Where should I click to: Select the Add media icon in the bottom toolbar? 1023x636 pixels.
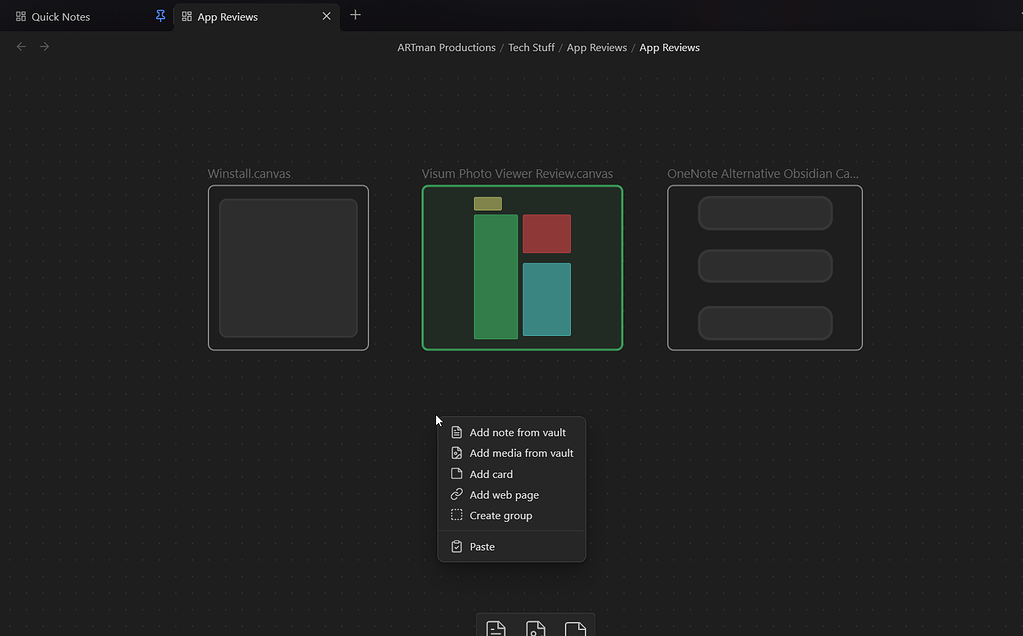coord(535,628)
